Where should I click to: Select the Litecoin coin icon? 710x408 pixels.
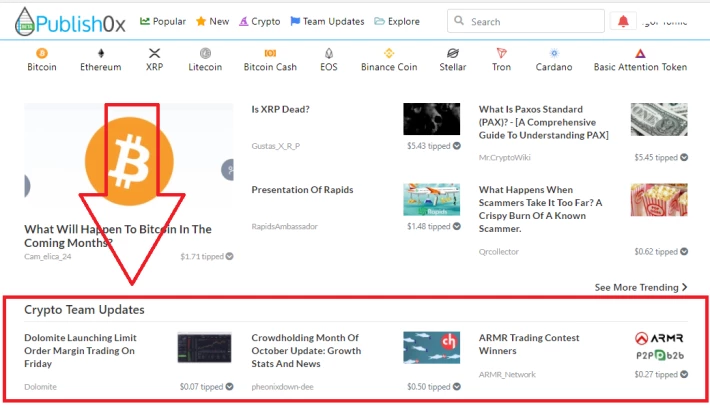205,53
